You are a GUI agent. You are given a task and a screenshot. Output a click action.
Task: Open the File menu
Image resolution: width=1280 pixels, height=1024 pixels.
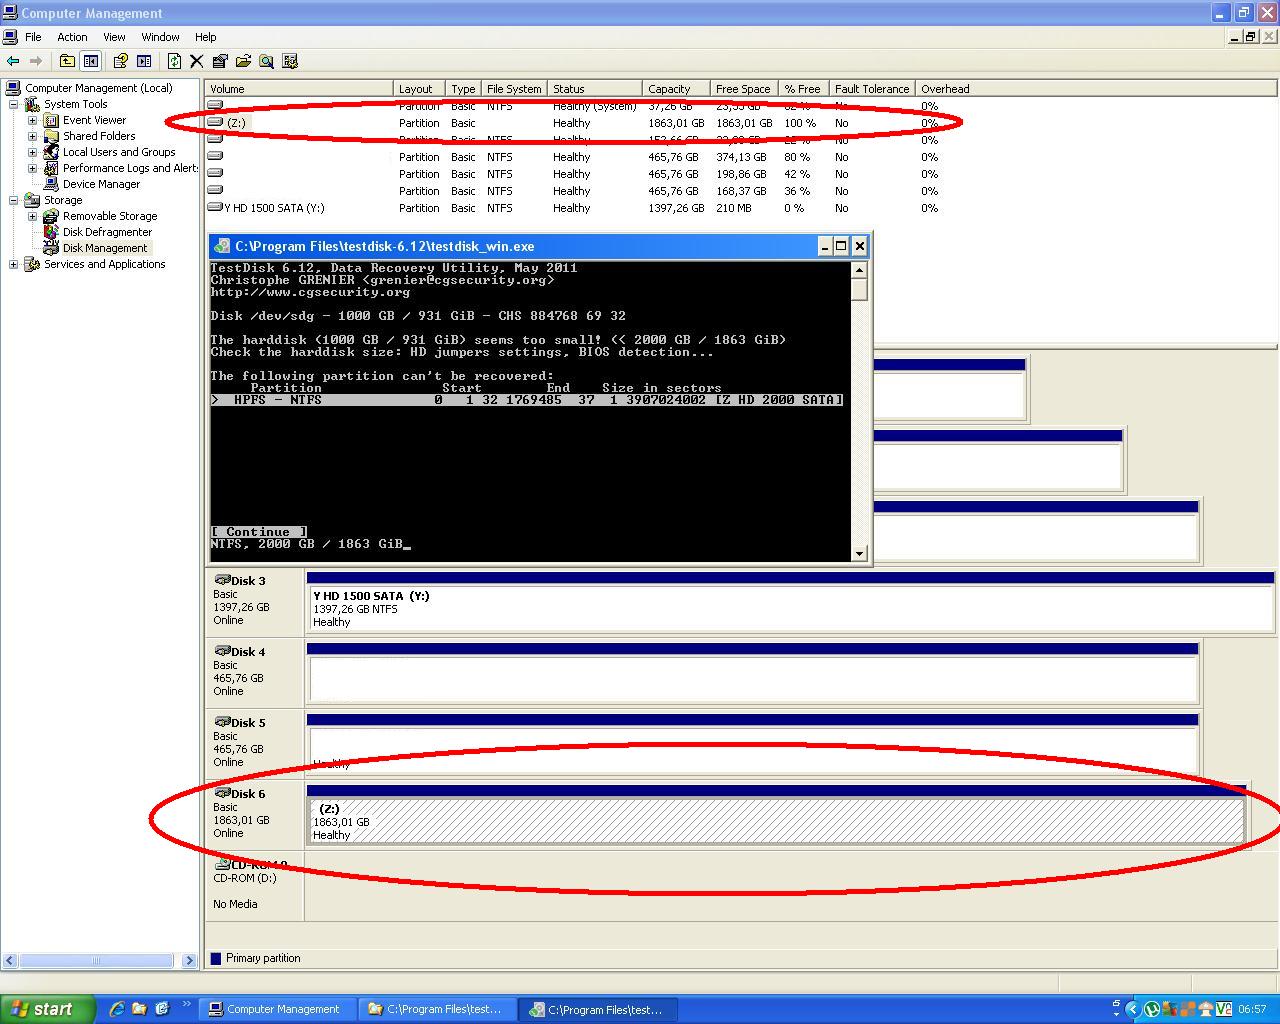pyautogui.click(x=33, y=37)
